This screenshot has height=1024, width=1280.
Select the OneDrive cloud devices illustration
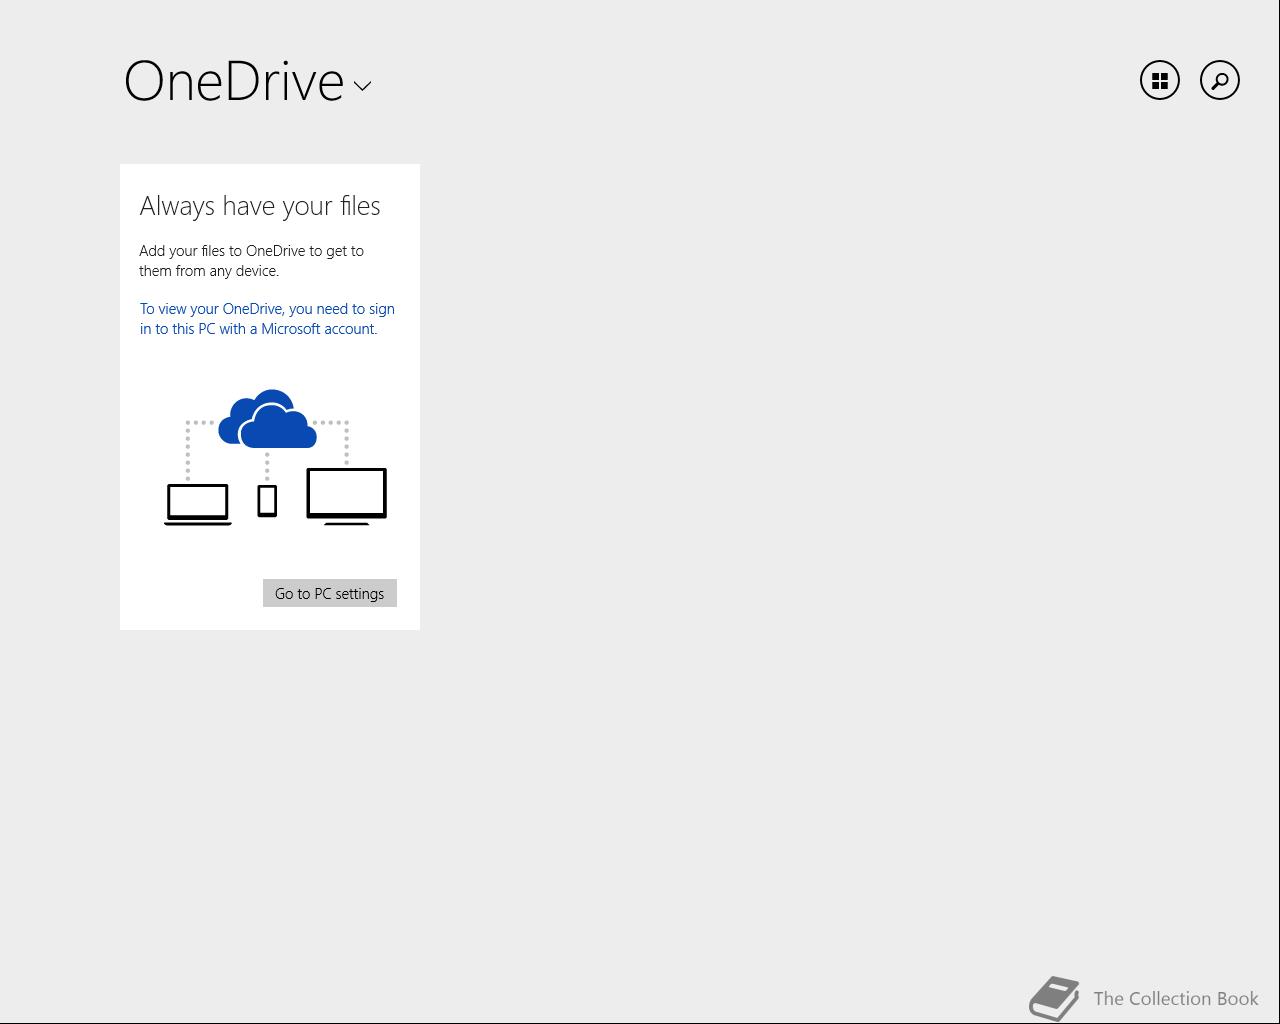pyautogui.click(x=276, y=457)
